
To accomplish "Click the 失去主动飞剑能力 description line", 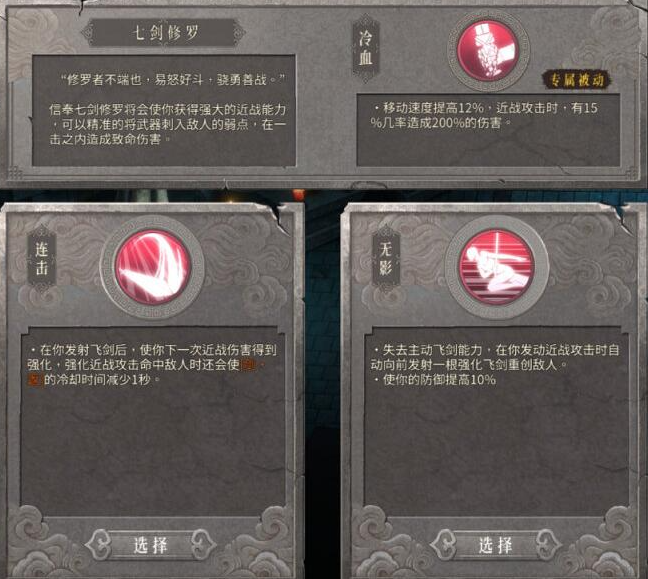I will pos(495,357).
